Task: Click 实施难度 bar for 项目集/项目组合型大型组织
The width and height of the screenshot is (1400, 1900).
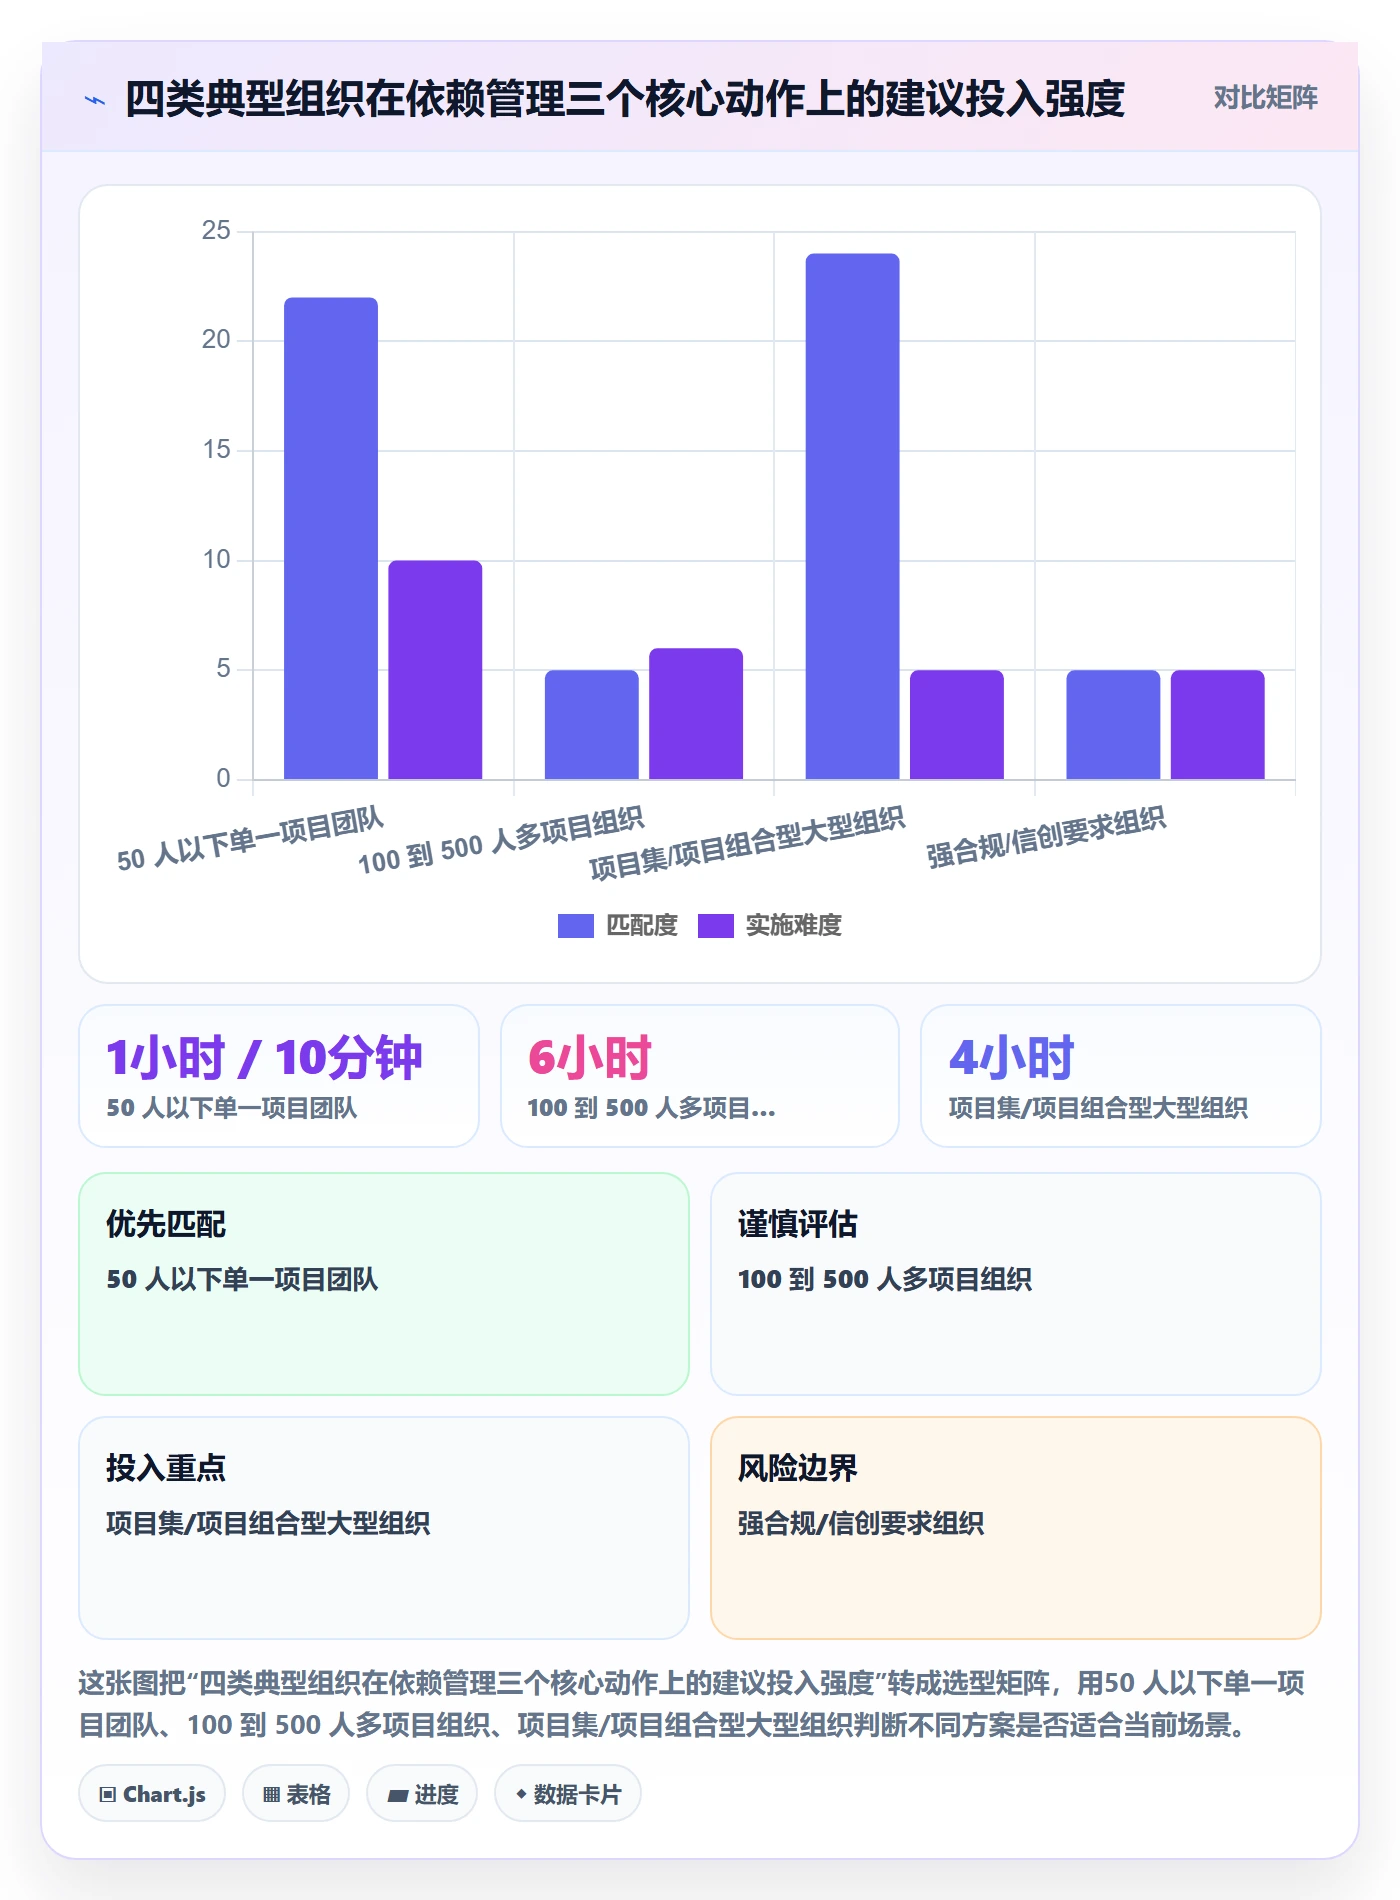Action: 957,724
